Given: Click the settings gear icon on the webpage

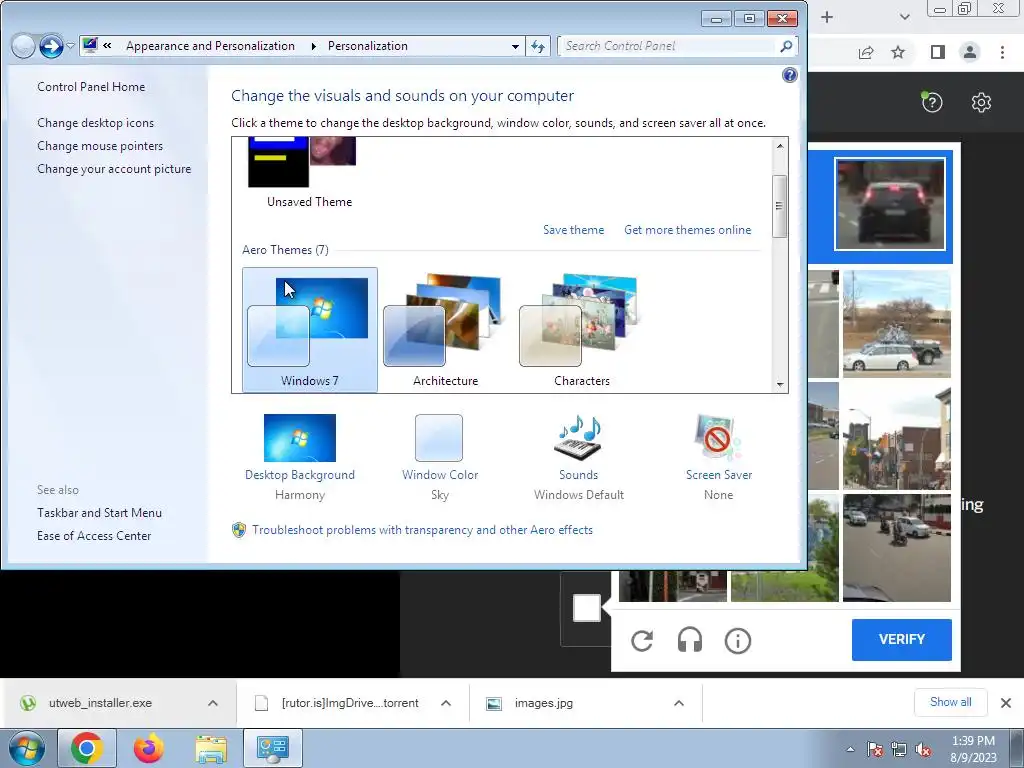Looking at the screenshot, I should click(981, 103).
